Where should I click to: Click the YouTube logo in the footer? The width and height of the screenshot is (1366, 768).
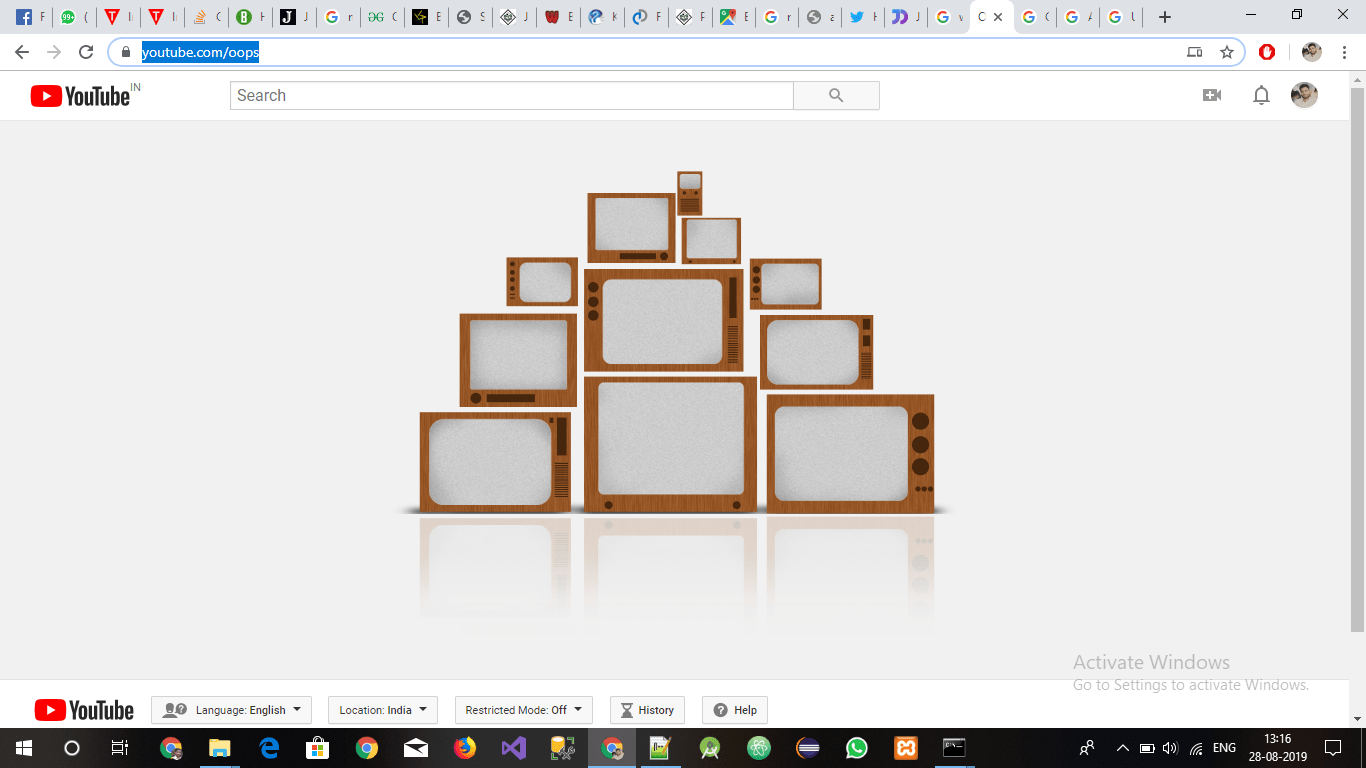point(84,710)
